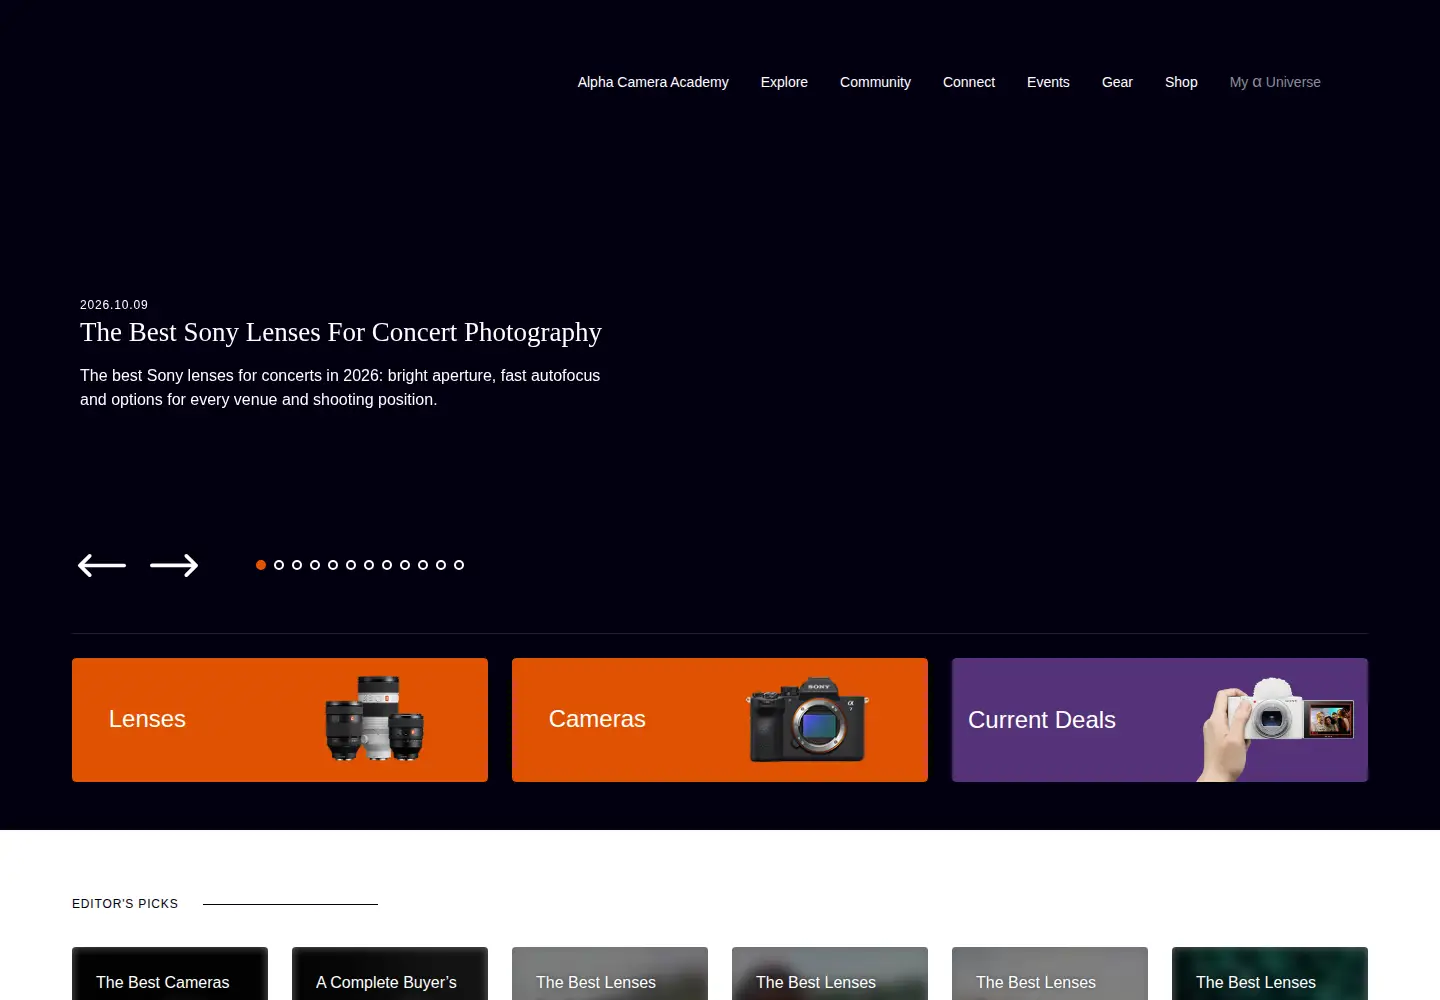Image resolution: width=1440 pixels, height=1000 pixels.
Task: Open the Alpha Camera Academy menu
Action: coord(653,82)
